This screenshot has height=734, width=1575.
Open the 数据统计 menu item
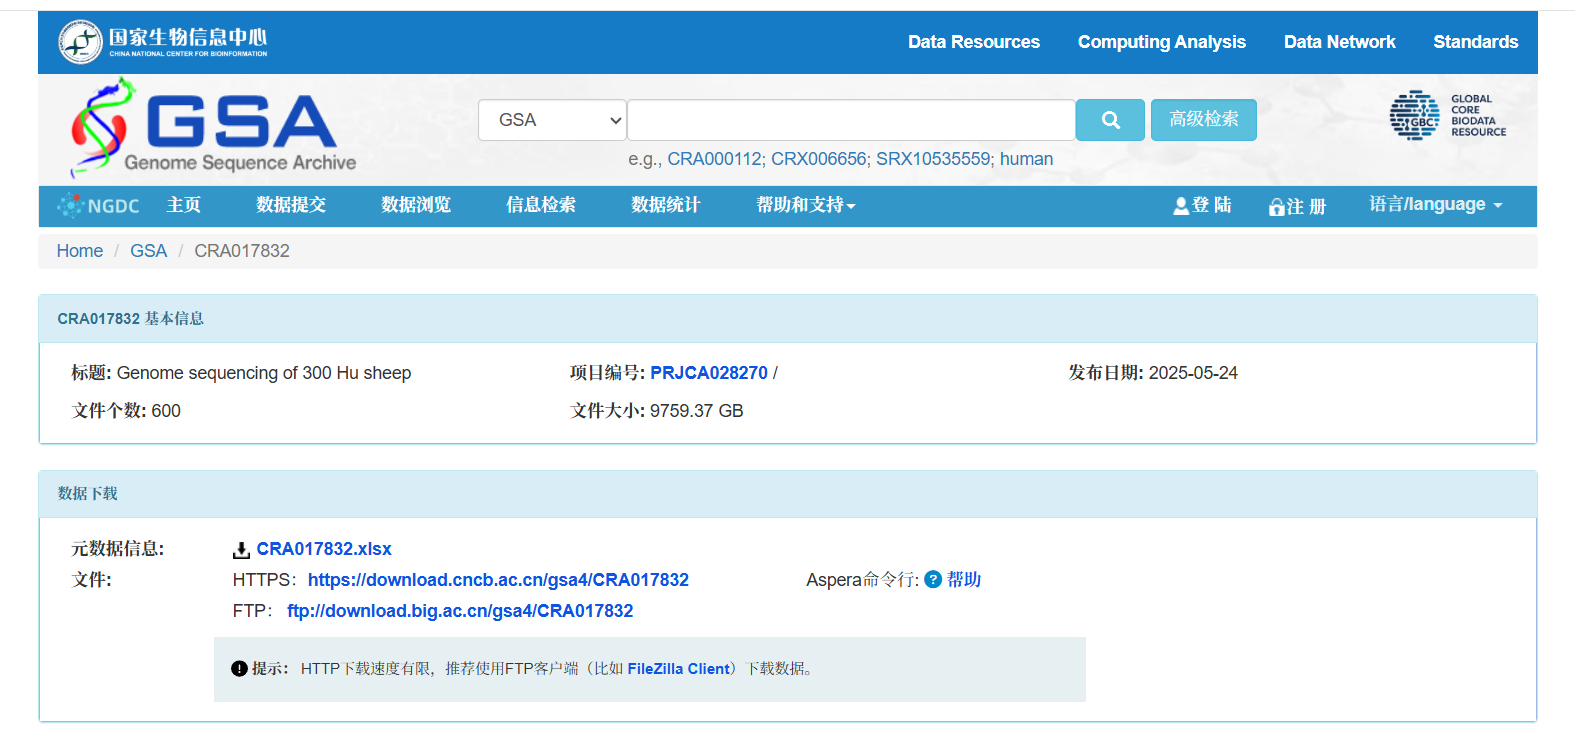click(666, 205)
